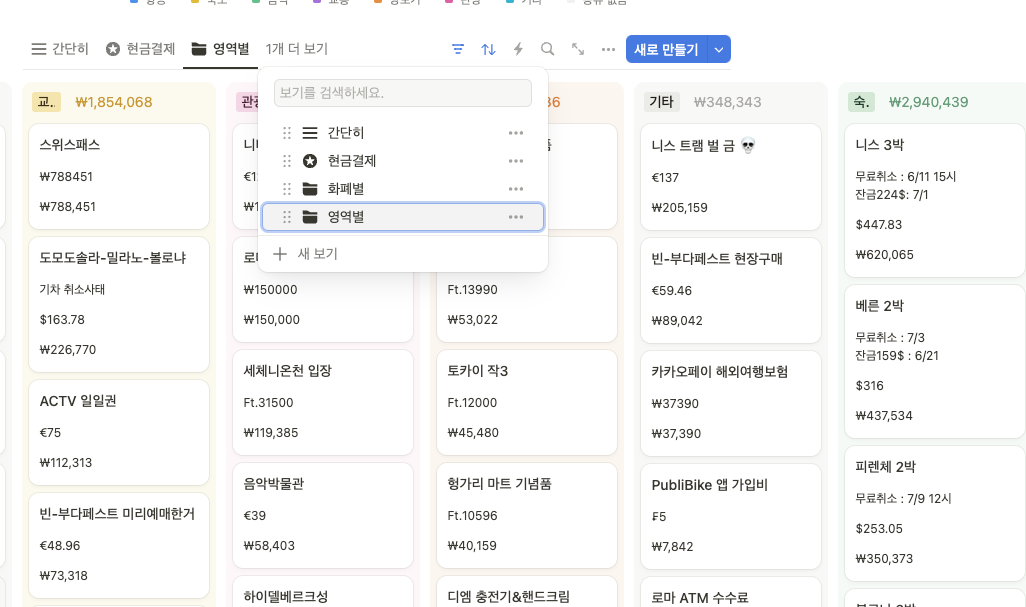Open the PubliBike 앱 가입비 card
The width and height of the screenshot is (1026, 607).
click(731, 517)
